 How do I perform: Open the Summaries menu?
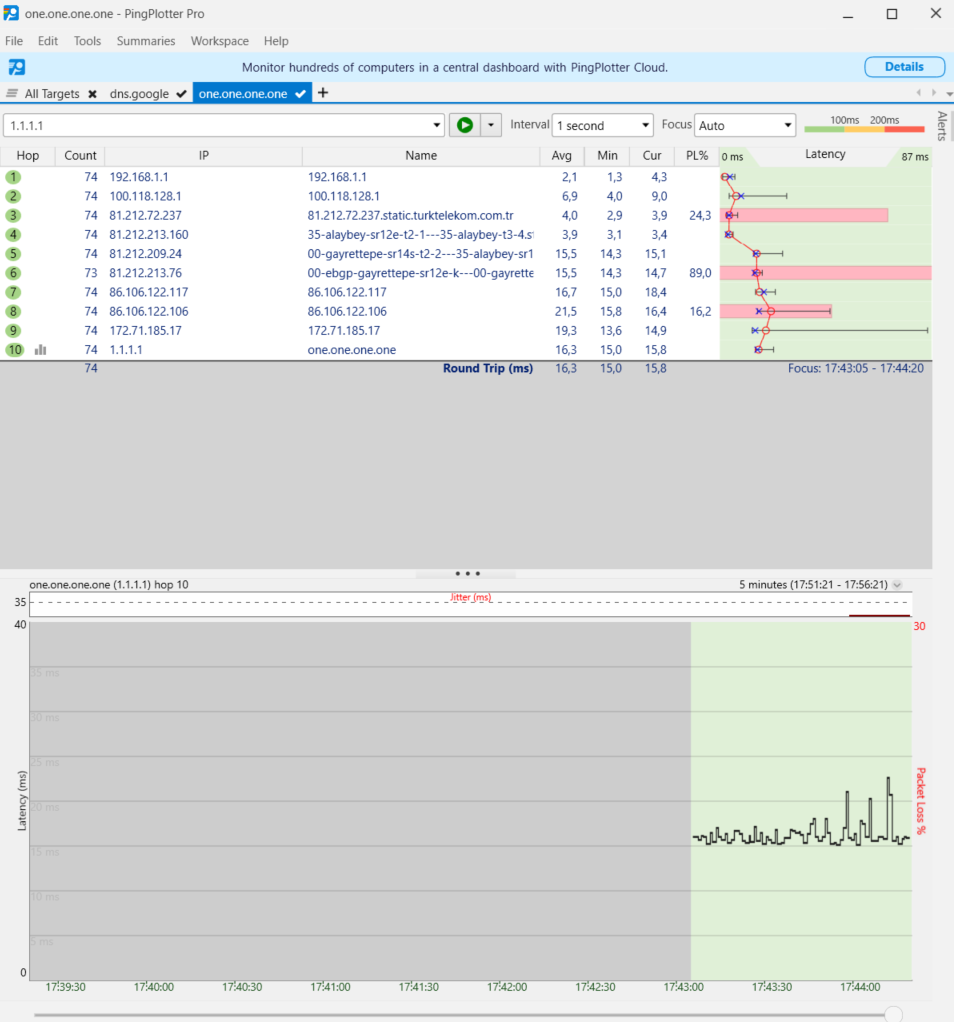(146, 41)
